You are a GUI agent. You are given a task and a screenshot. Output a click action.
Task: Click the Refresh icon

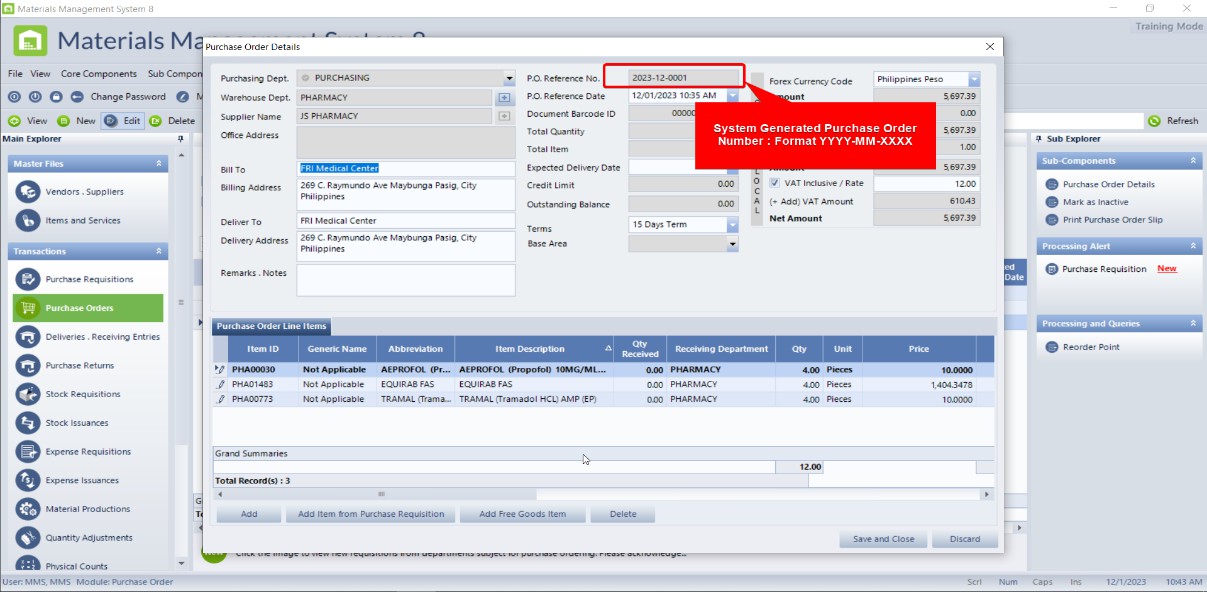tap(1155, 121)
